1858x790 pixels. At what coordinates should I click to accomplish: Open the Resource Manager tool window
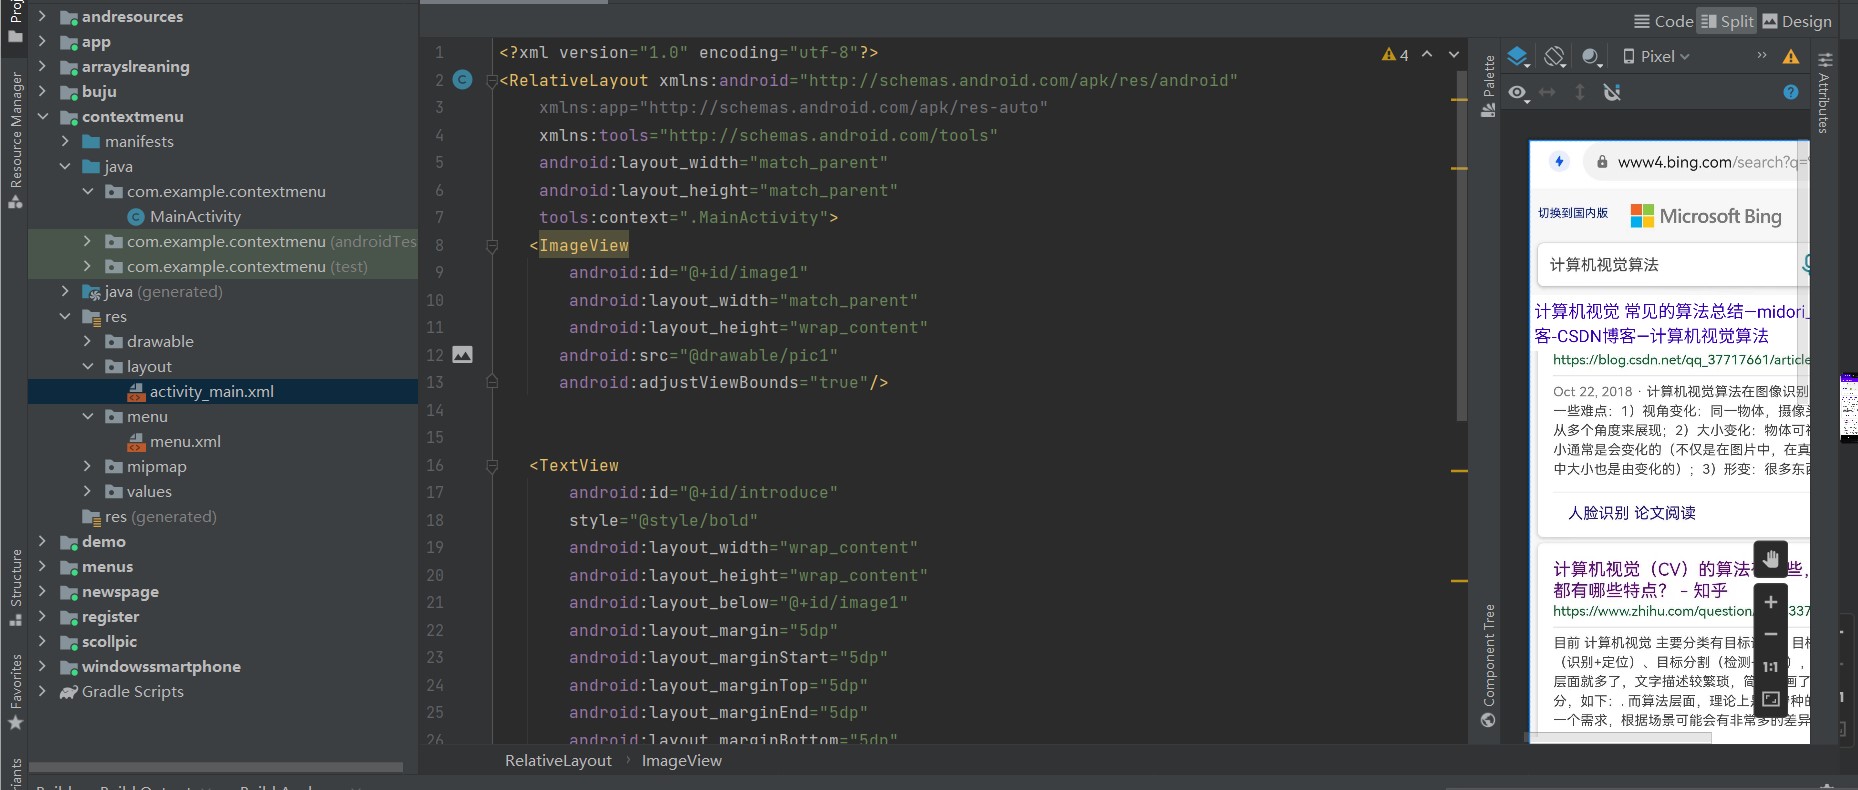[x=15, y=140]
